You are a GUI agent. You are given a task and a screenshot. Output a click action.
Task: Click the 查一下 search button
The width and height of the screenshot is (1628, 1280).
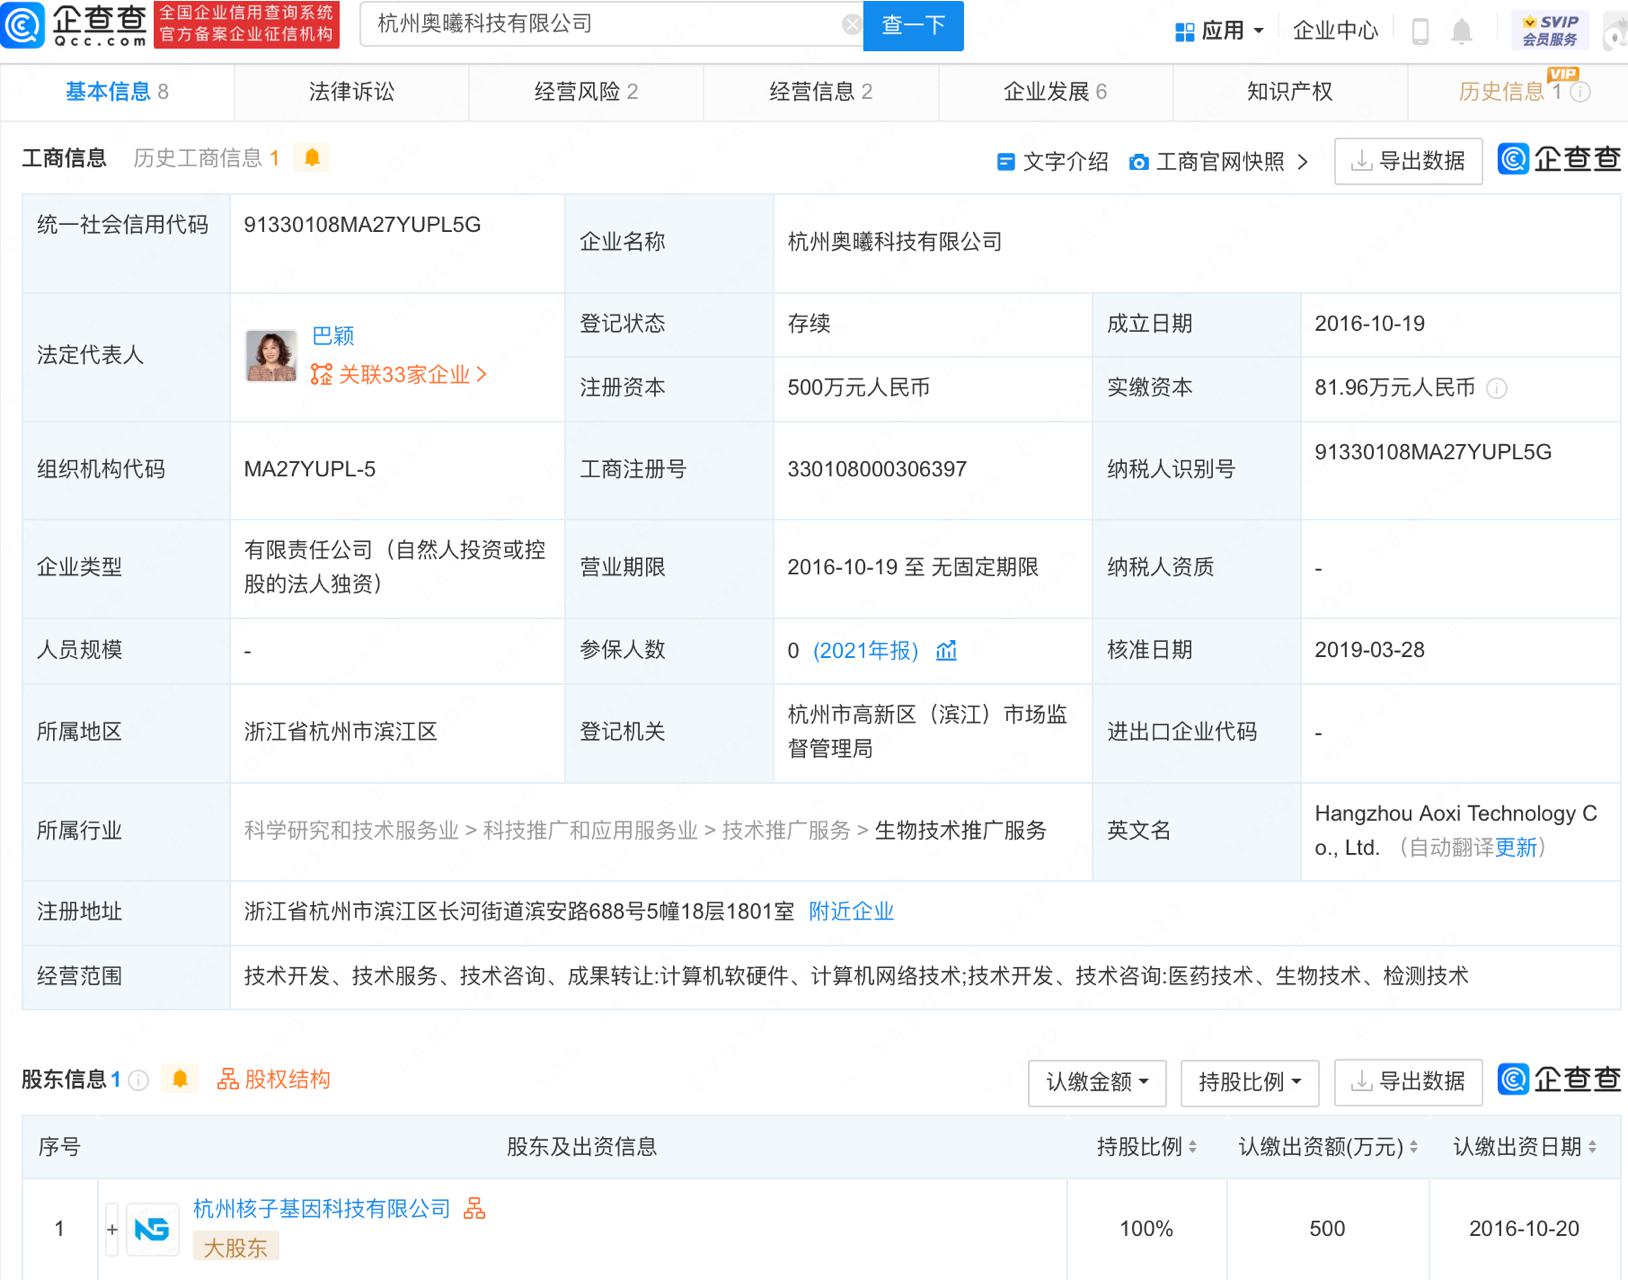[913, 25]
